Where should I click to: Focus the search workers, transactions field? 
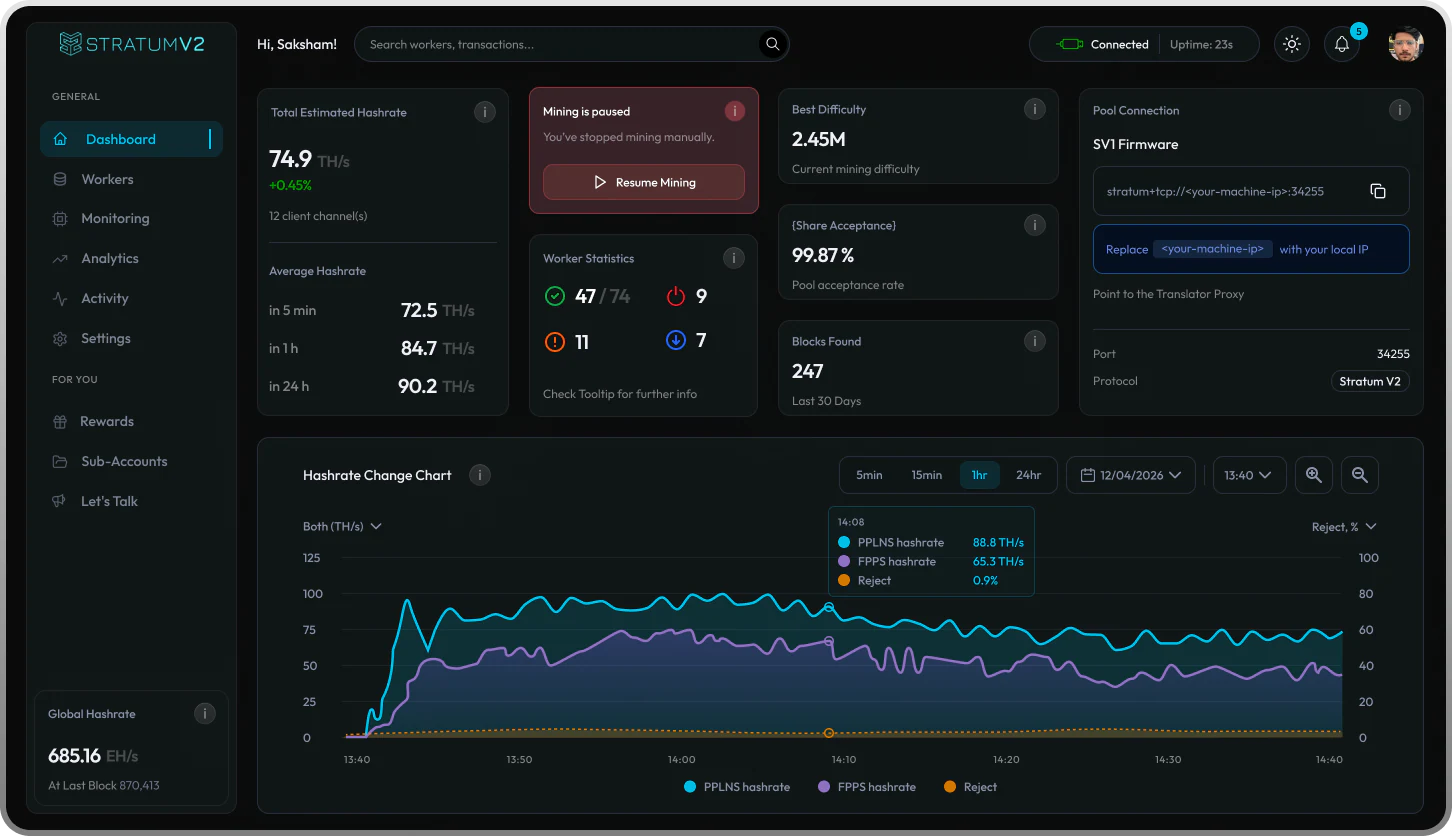pos(572,44)
